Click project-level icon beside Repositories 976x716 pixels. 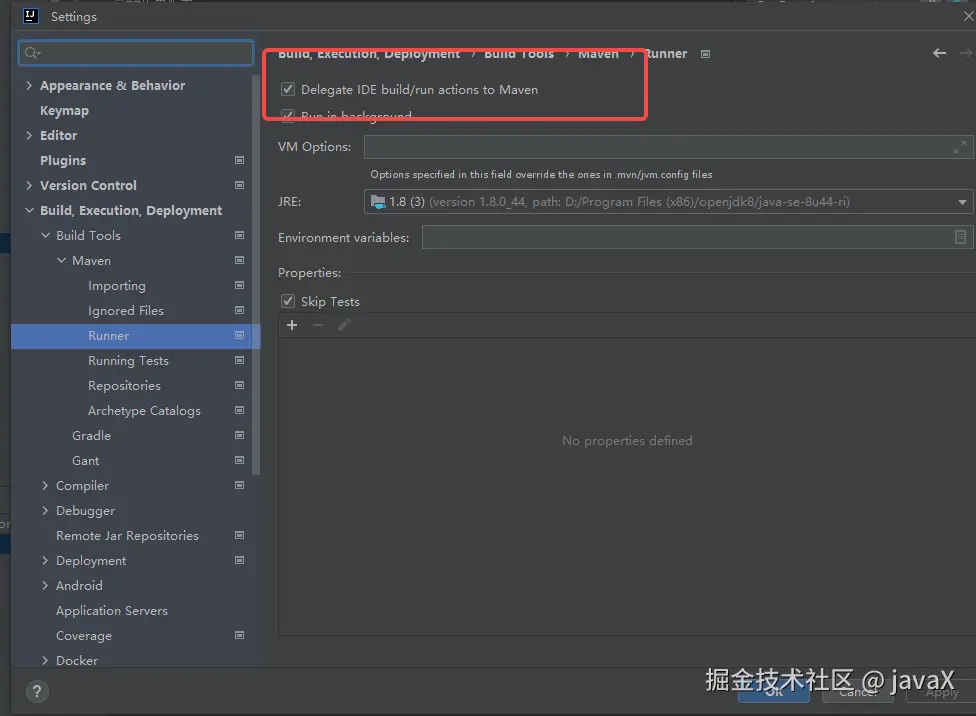[239, 385]
